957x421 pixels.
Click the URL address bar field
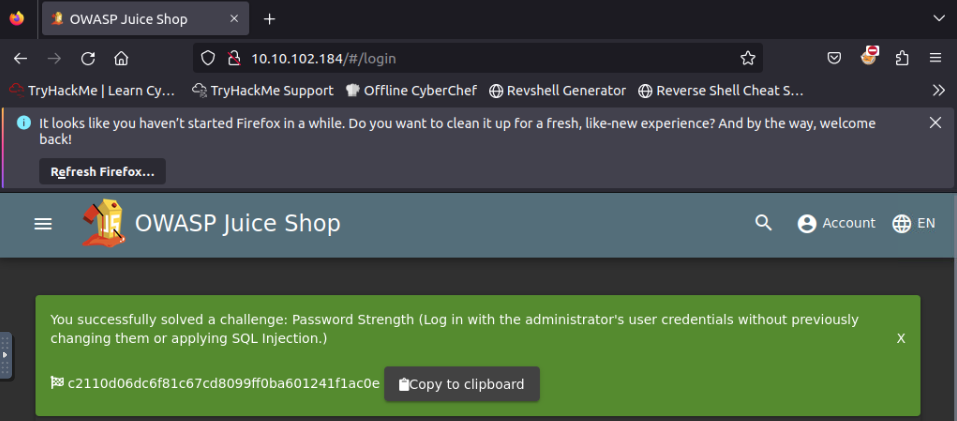click(x=480, y=58)
